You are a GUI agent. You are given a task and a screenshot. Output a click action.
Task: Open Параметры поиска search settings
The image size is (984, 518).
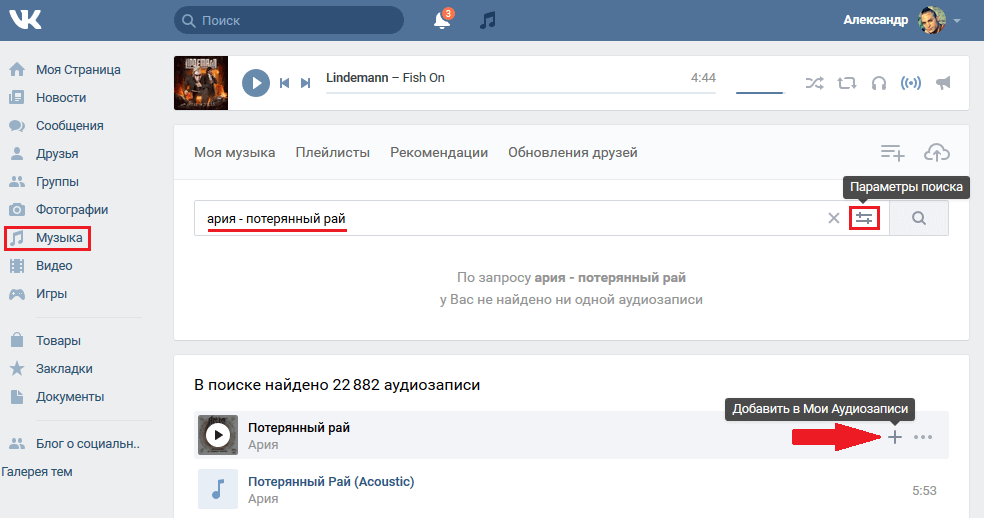click(x=864, y=219)
